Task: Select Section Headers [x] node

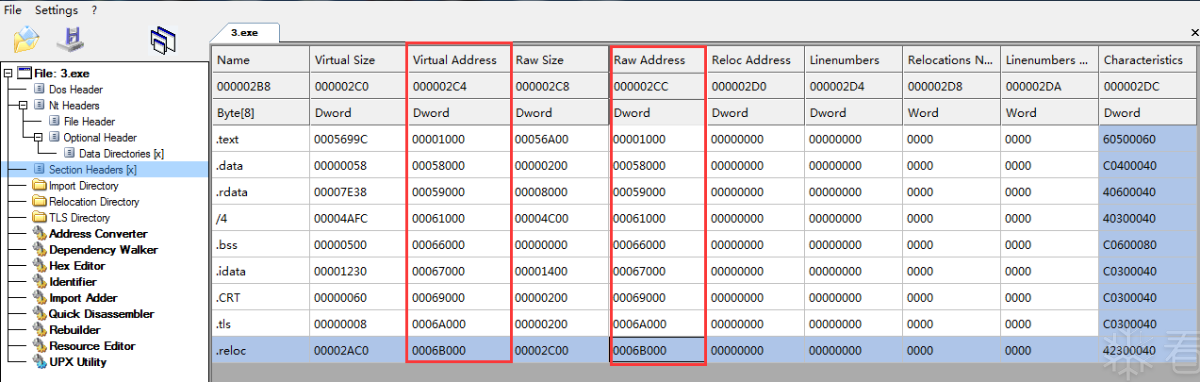Action: (93, 169)
